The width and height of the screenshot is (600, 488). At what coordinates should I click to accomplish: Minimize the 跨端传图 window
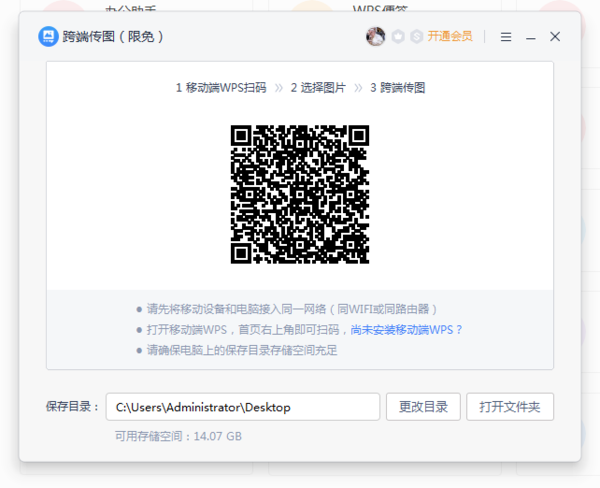click(x=531, y=37)
